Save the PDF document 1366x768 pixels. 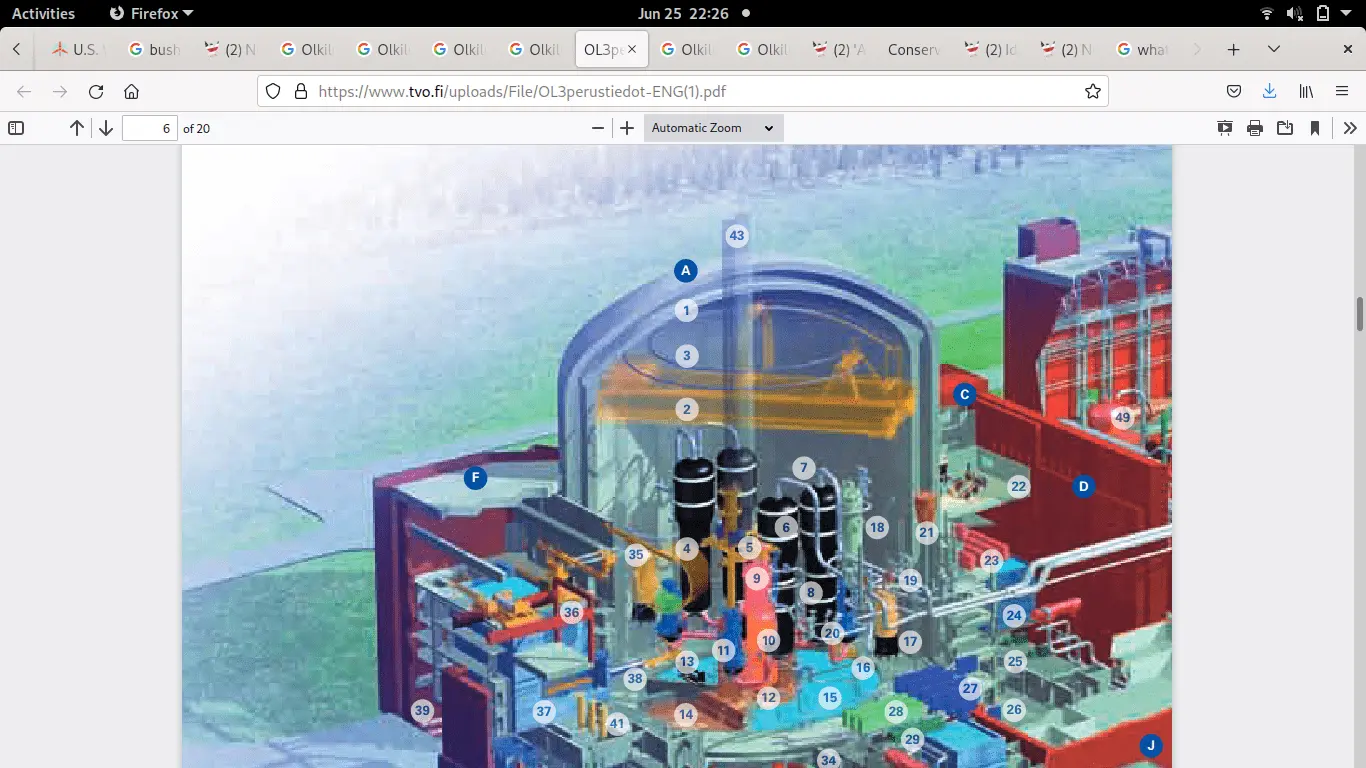click(1285, 128)
